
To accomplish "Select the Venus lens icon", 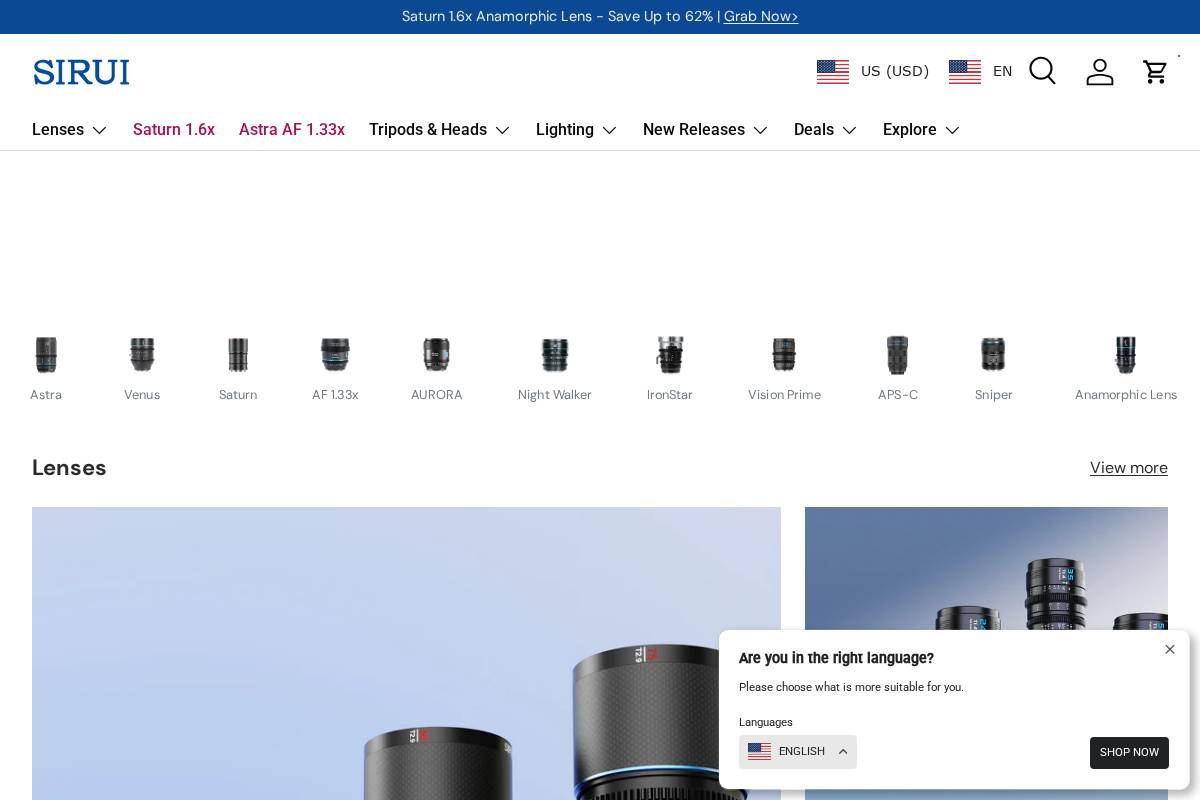I will point(142,355).
